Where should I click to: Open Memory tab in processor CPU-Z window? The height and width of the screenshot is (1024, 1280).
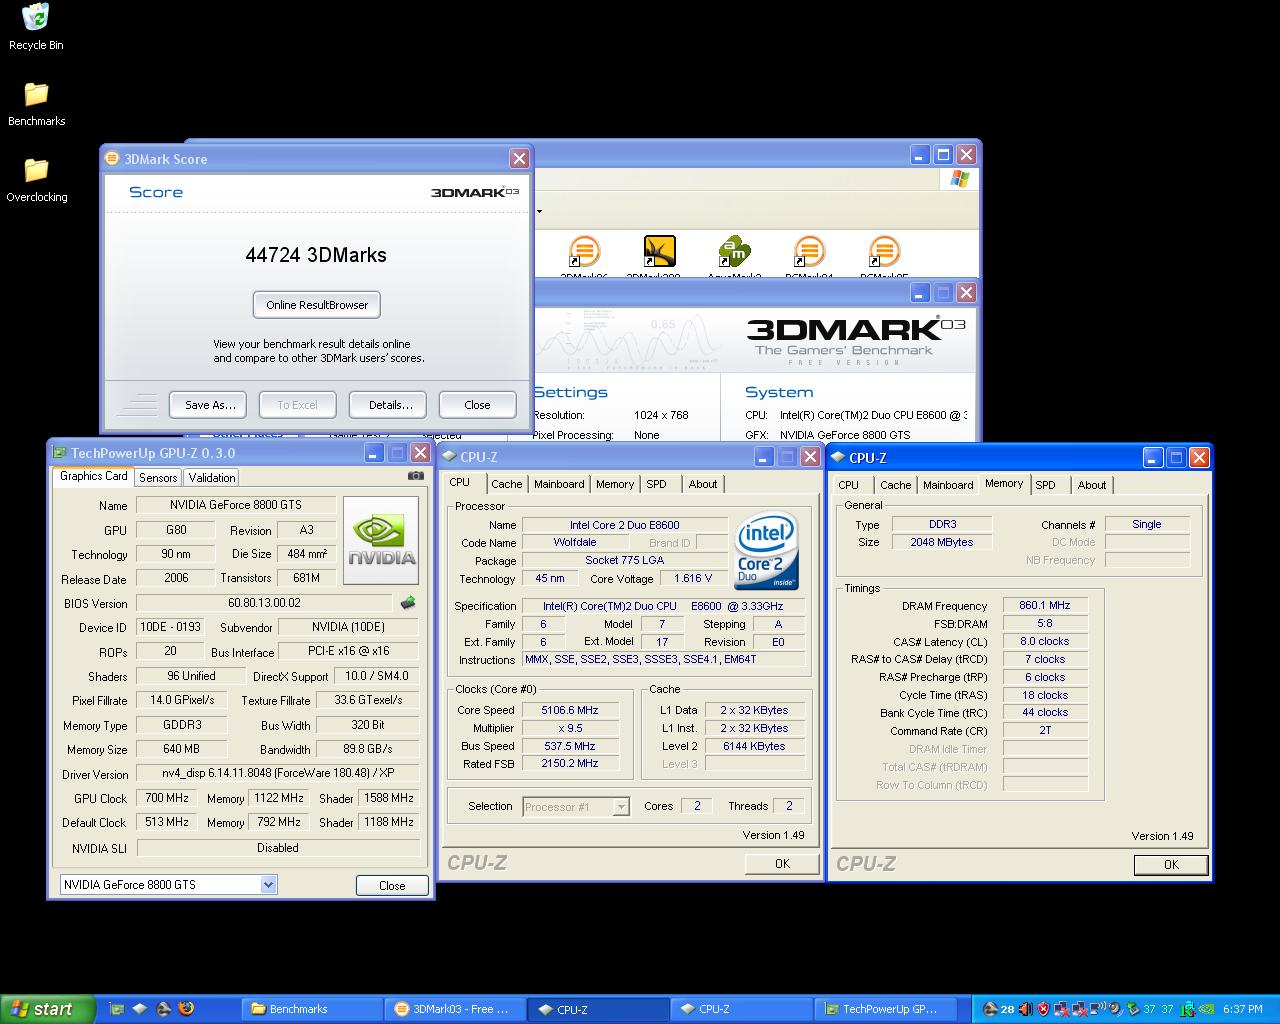point(615,484)
